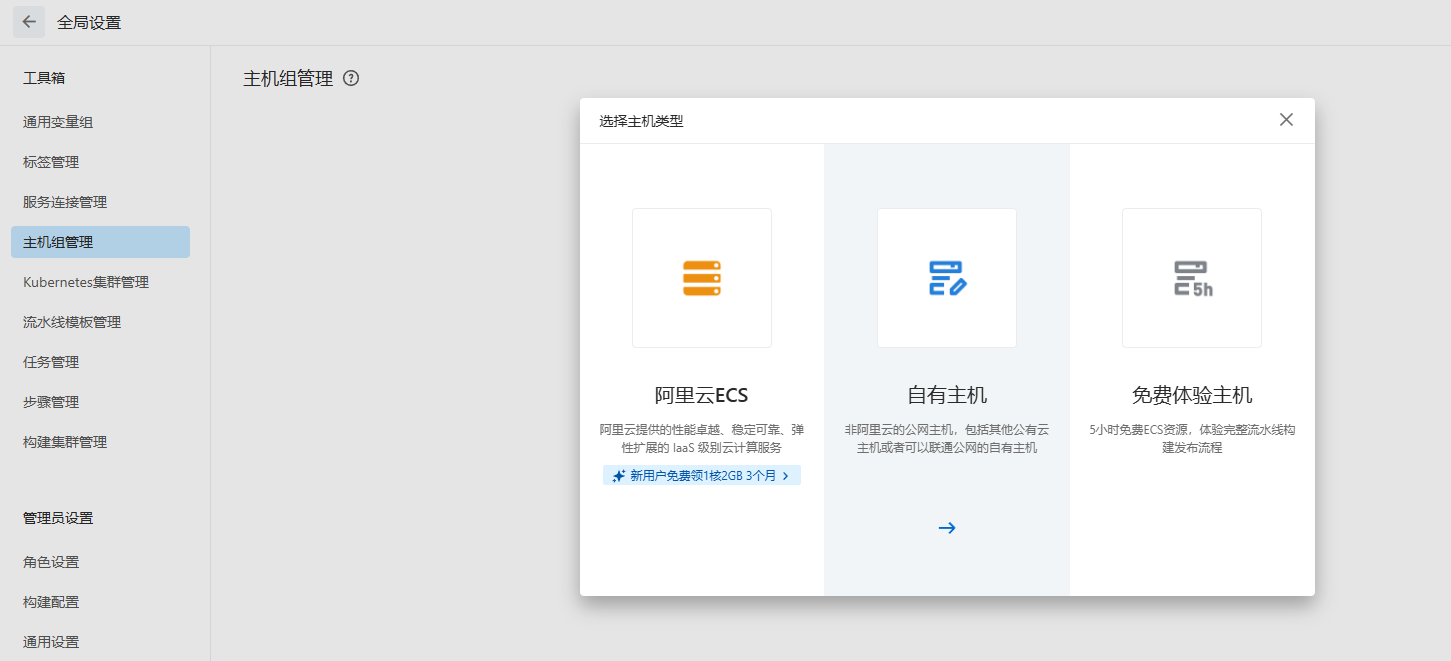
Task: Select 步骤管理 sidebar item
Action: tap(51, 402)
